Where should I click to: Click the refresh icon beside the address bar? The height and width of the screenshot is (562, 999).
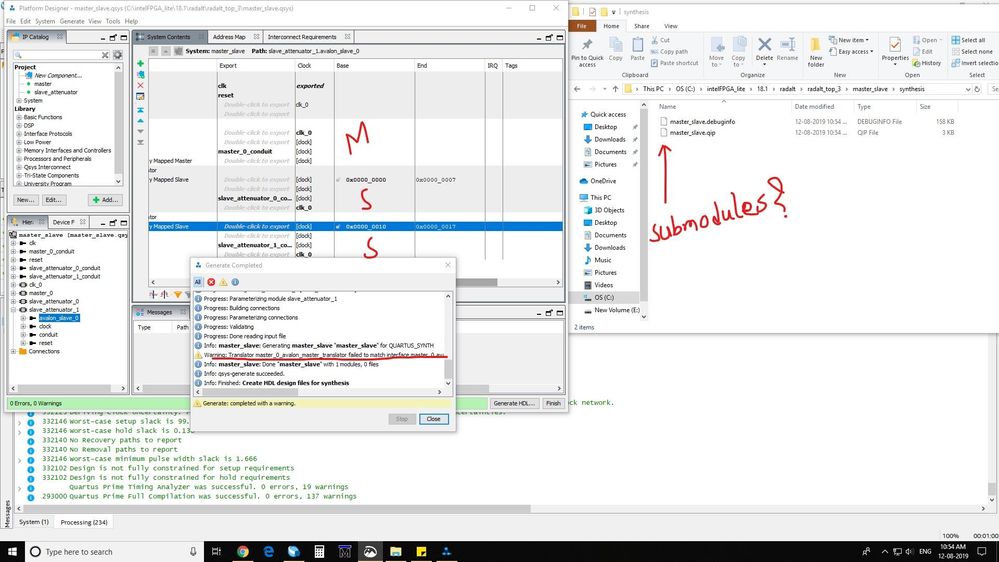pyautogui.click(x=977, y=89)
